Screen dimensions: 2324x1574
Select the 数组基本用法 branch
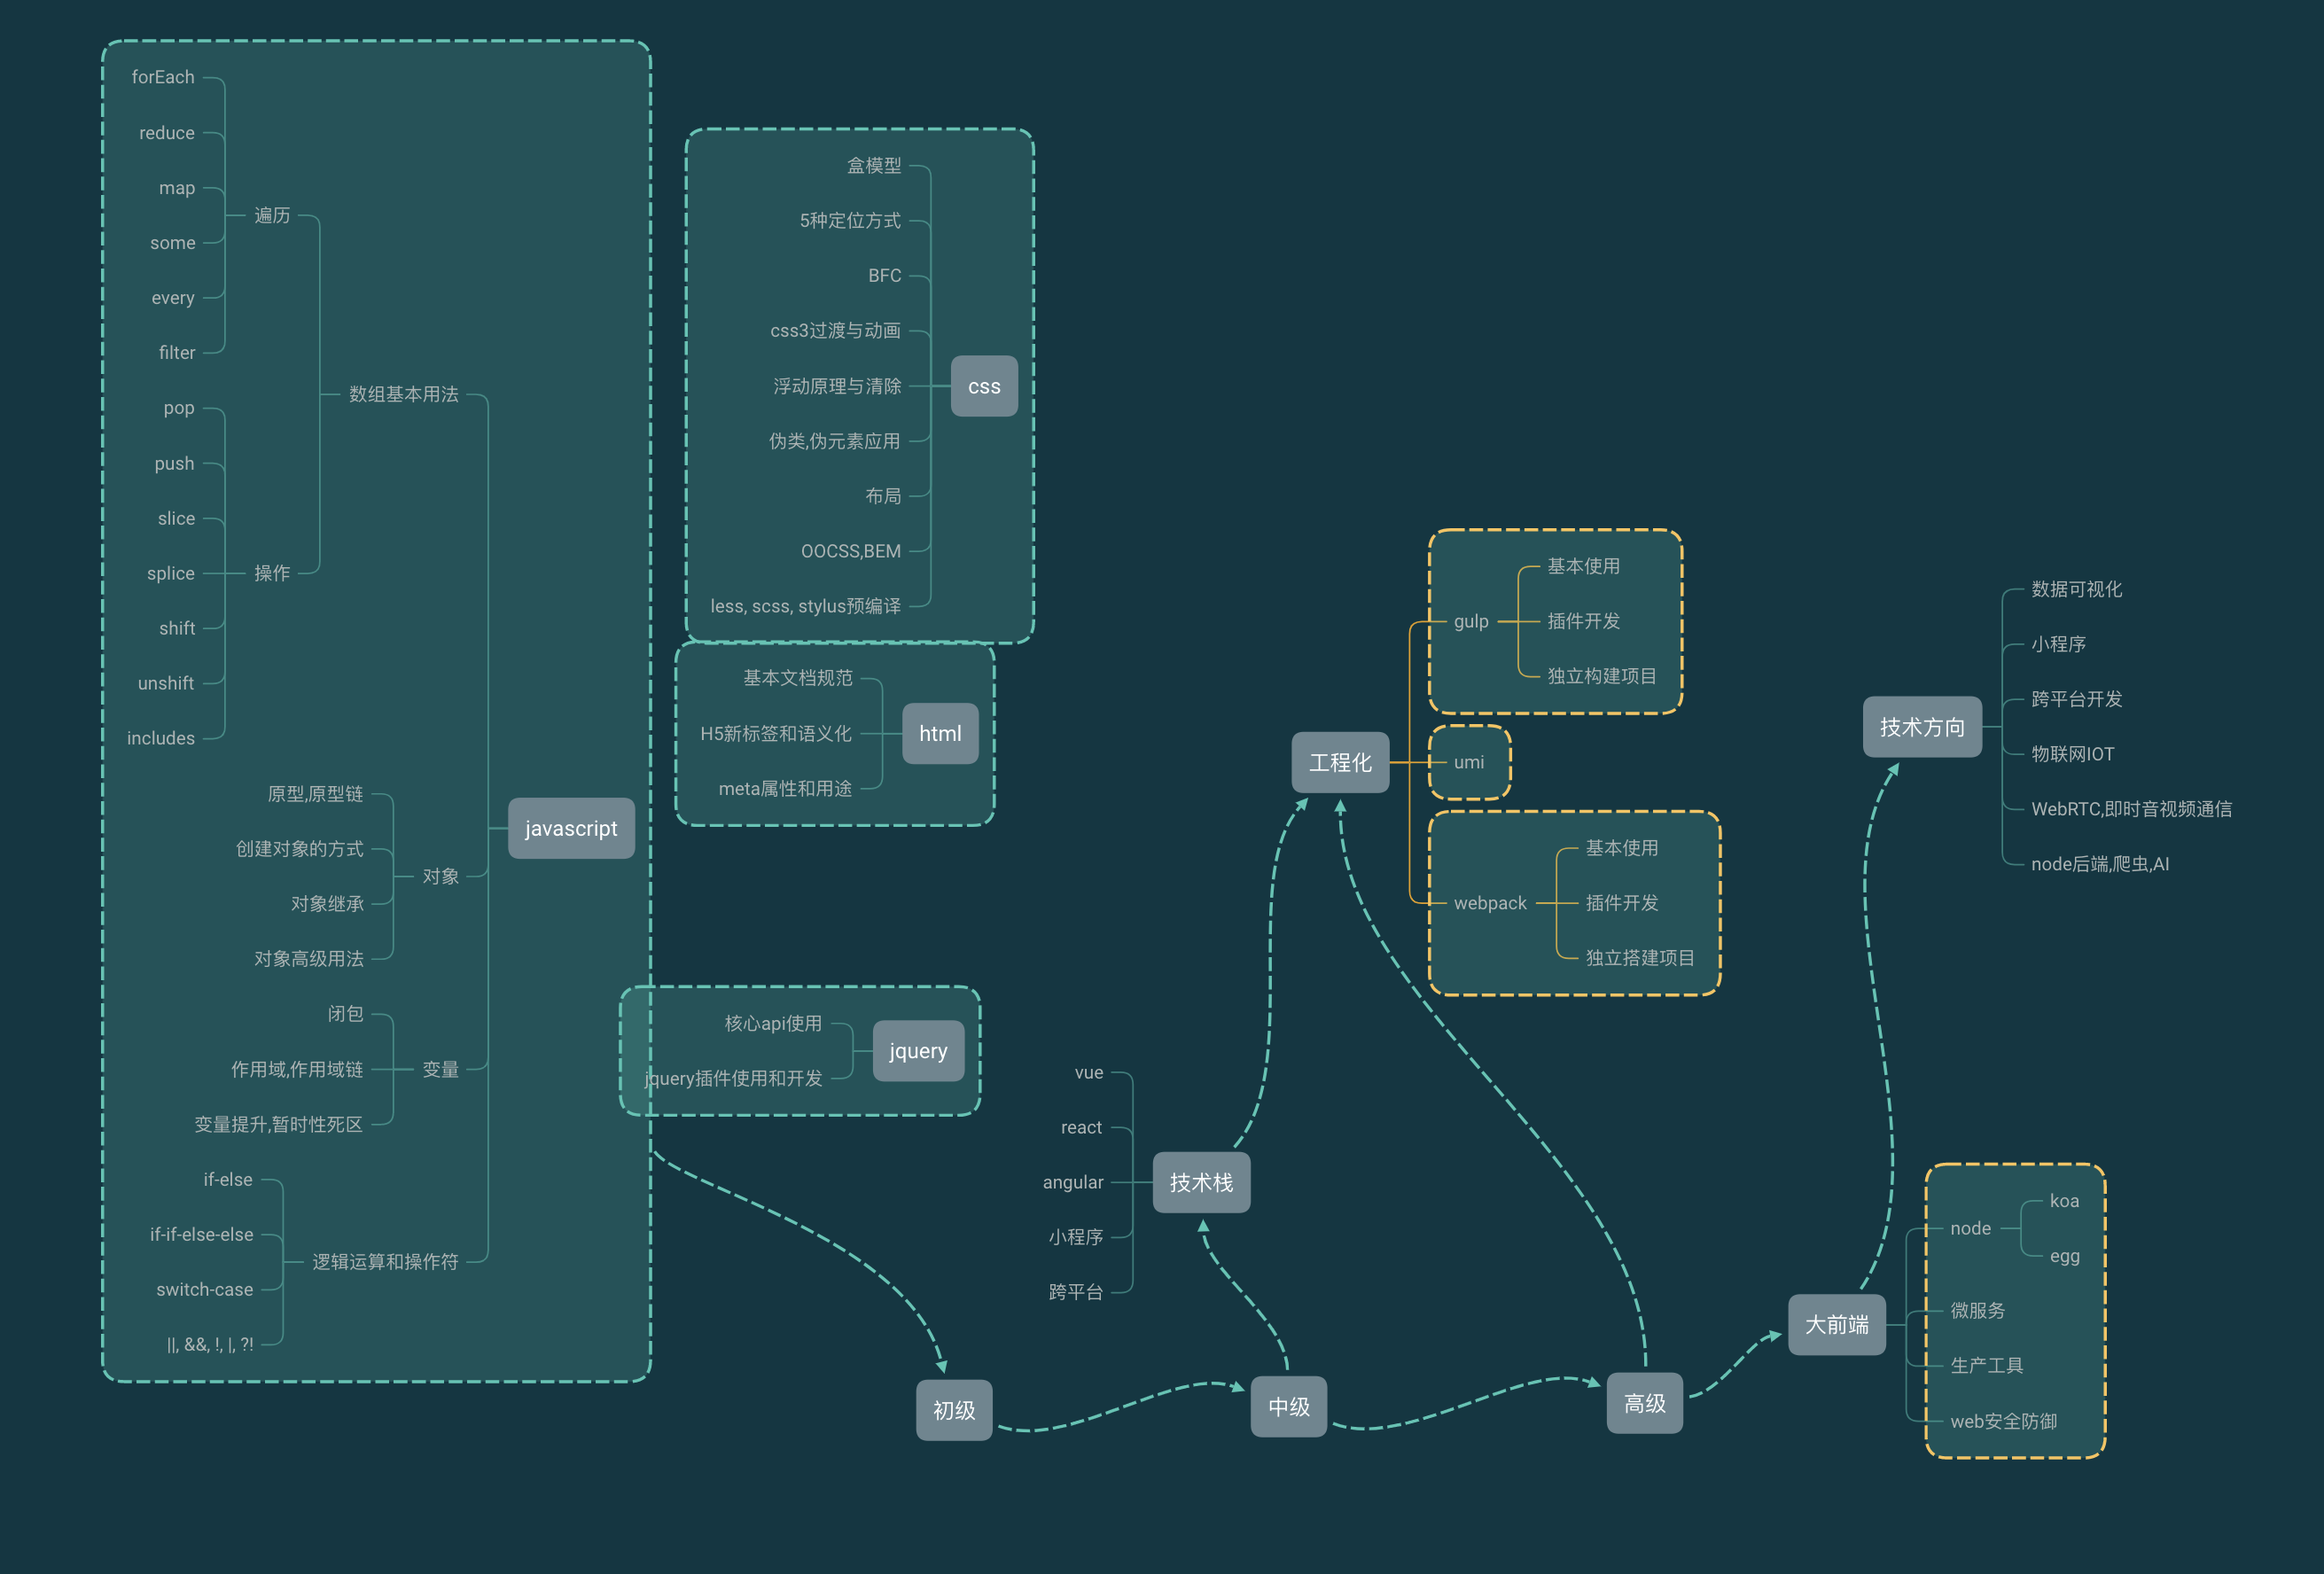403,394
